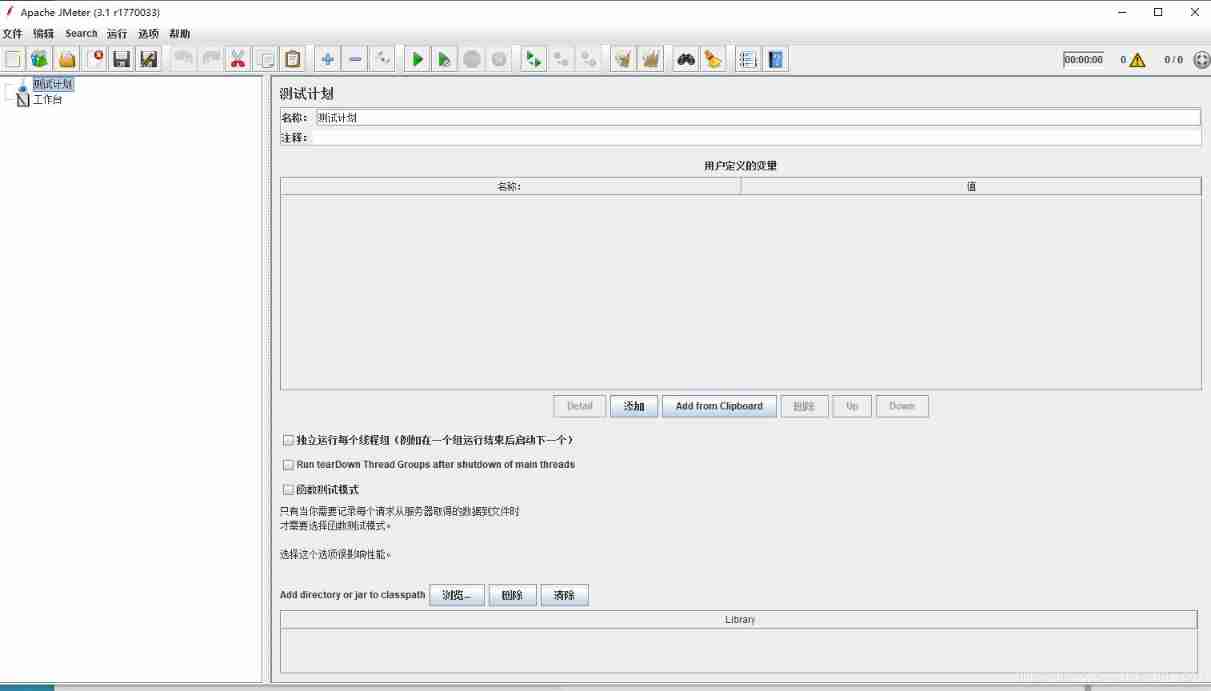Select the 工作台 tree node
Screen dimensions: 1211x691
(x=47, y=100)
